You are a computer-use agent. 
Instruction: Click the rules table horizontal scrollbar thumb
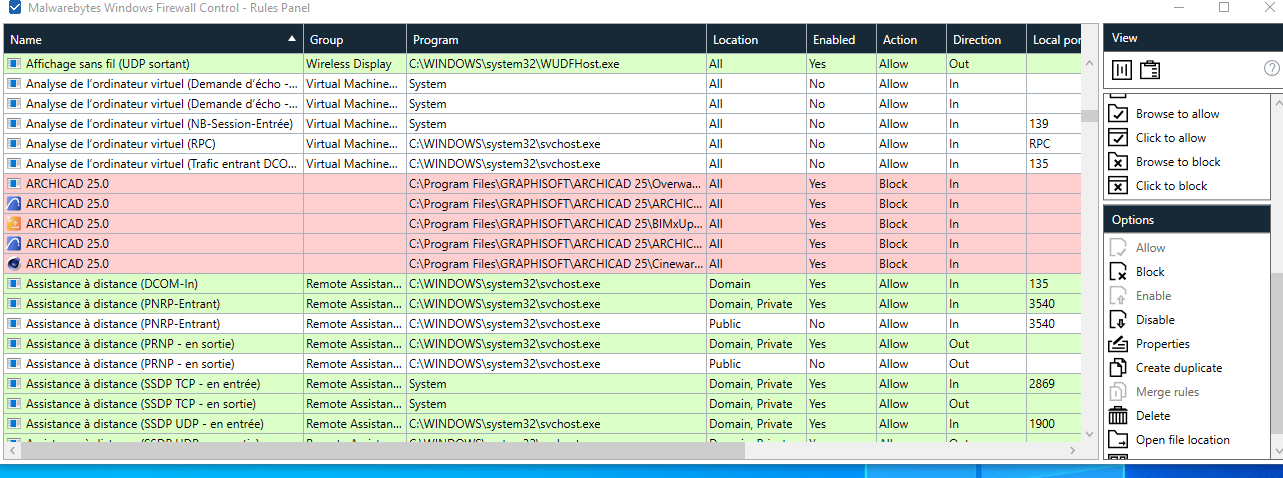[382, 451]
